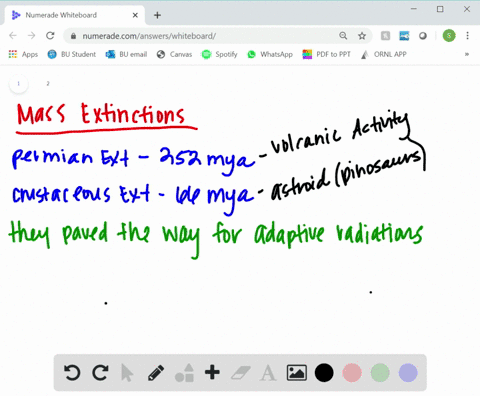Reload the current page

point(50,36)
